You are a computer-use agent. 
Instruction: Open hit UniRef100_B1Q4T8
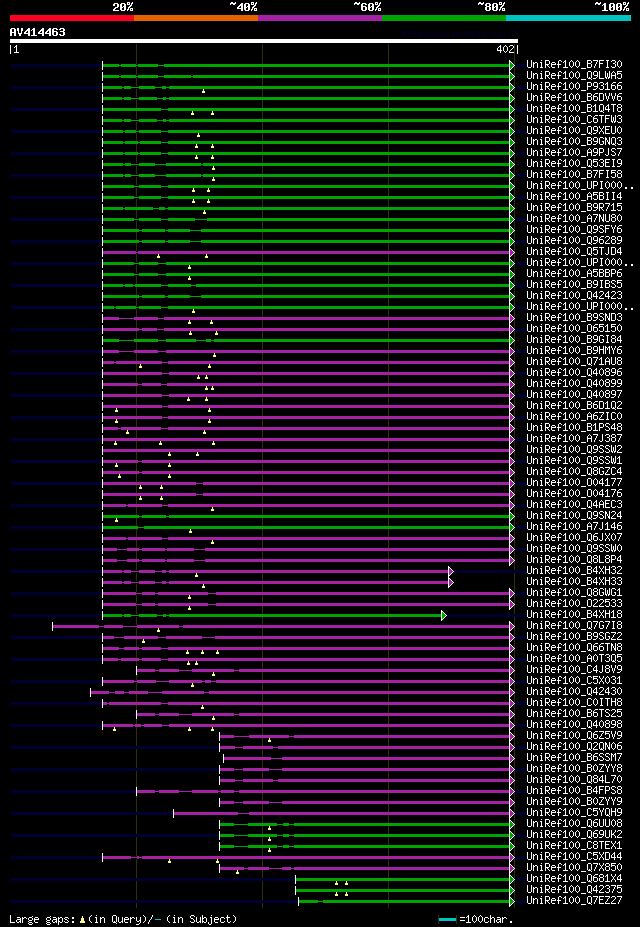coord(574,109)
